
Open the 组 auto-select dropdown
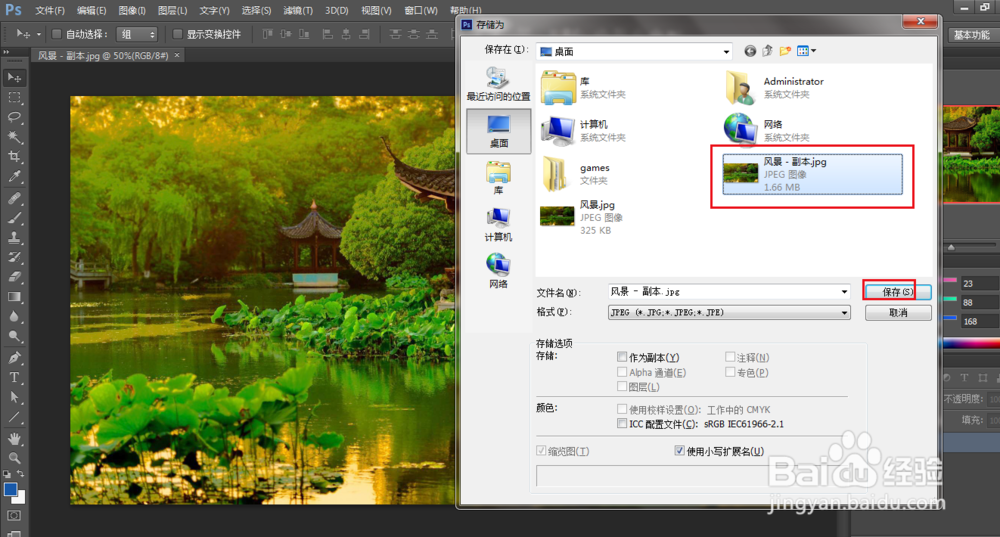(x=137, y=34)
